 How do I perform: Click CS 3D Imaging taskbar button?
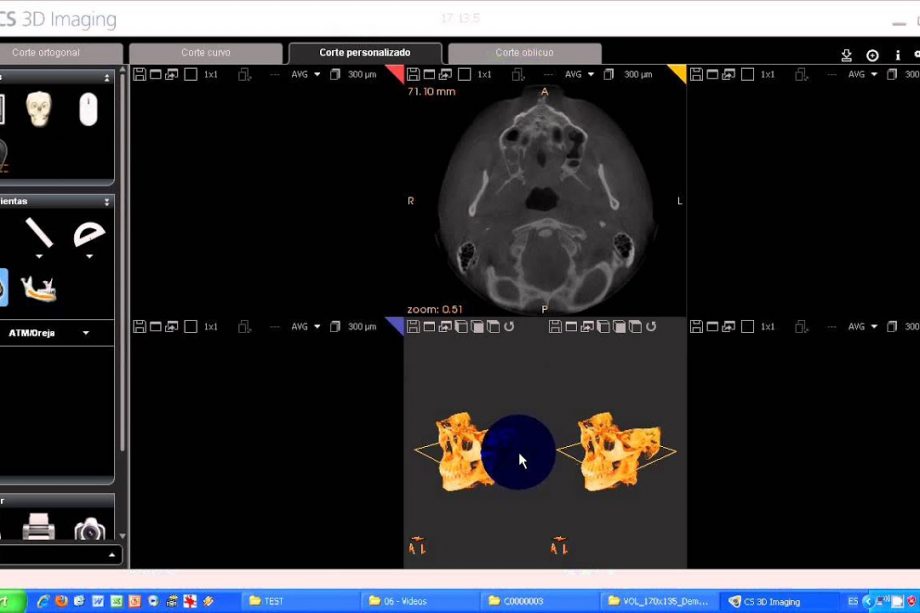pyautogui.click(x=780, y=601)
